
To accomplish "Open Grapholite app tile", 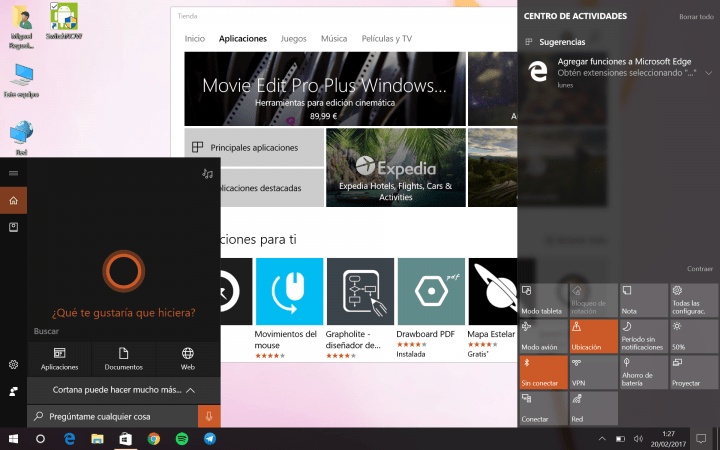I will pos(360,308).
